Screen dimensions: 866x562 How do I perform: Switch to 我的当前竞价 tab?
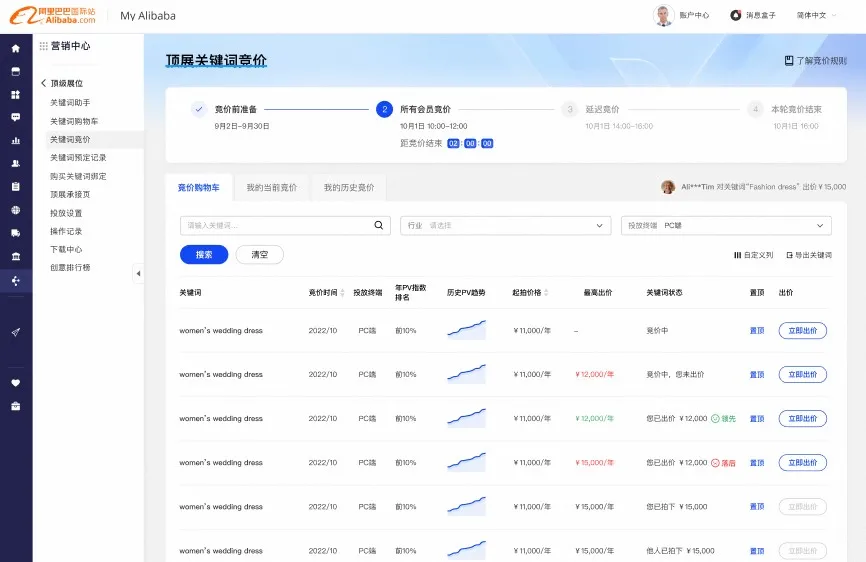click(271, 188)
